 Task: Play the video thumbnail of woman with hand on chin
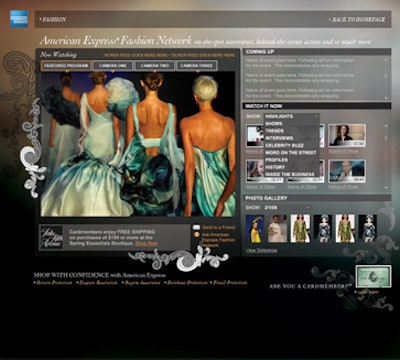[347, 136]
